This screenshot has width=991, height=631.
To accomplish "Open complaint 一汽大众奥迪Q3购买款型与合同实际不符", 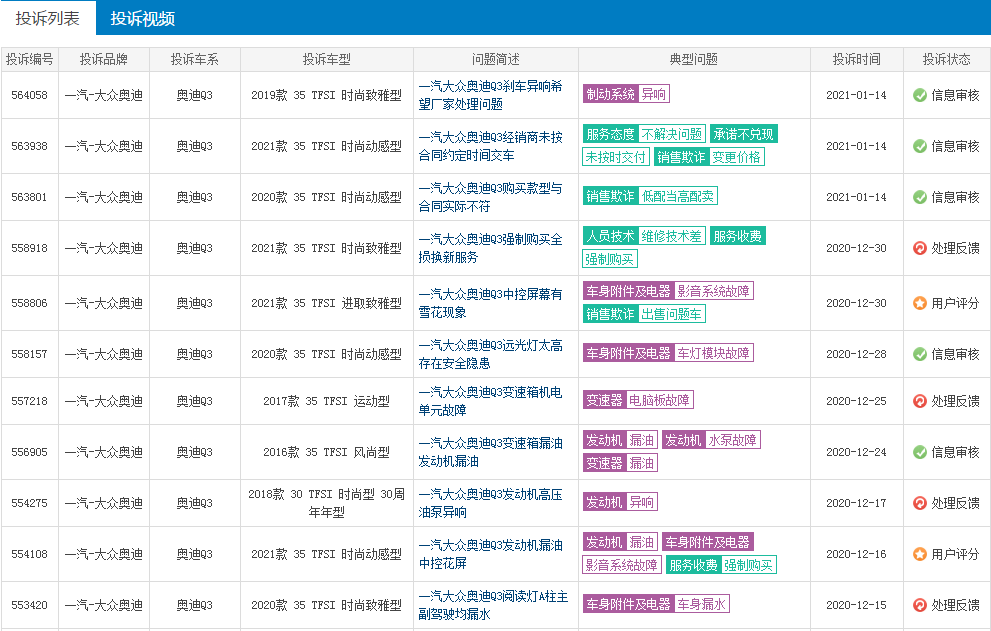I will pyautogui.click(x=490, y=197).
